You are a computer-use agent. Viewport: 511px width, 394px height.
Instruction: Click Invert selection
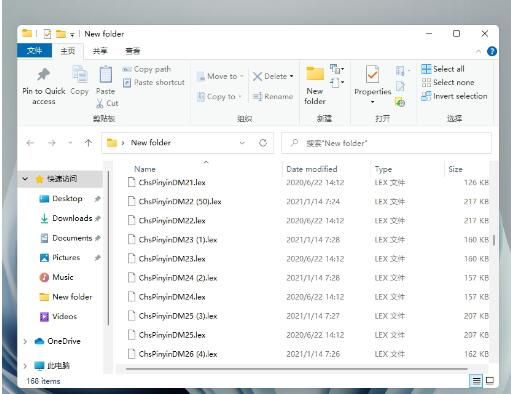click(454, 96)
